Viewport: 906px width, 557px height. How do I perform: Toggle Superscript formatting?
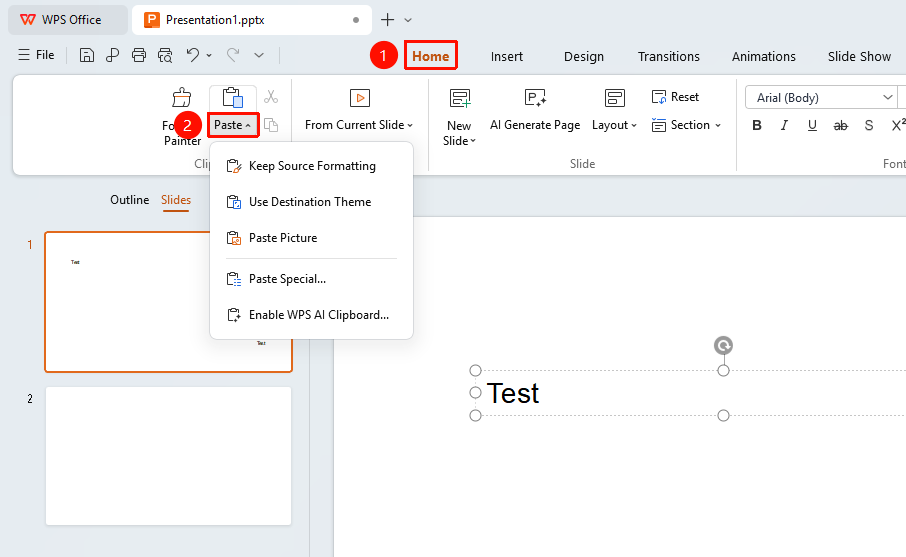pos(898,125)
